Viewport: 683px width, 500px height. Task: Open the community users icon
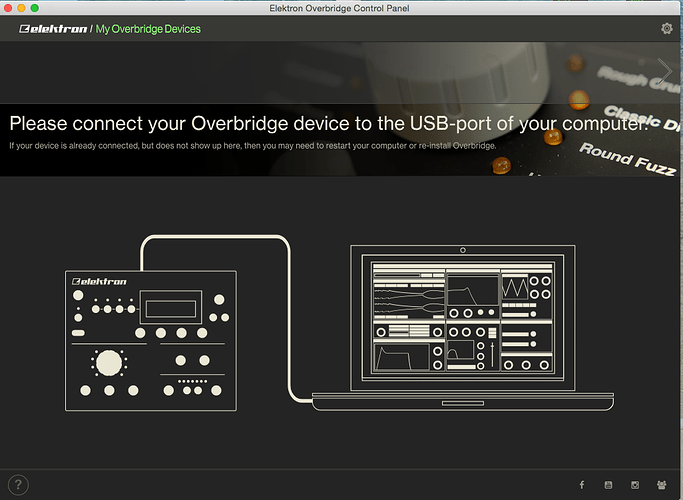click(662, 485)
